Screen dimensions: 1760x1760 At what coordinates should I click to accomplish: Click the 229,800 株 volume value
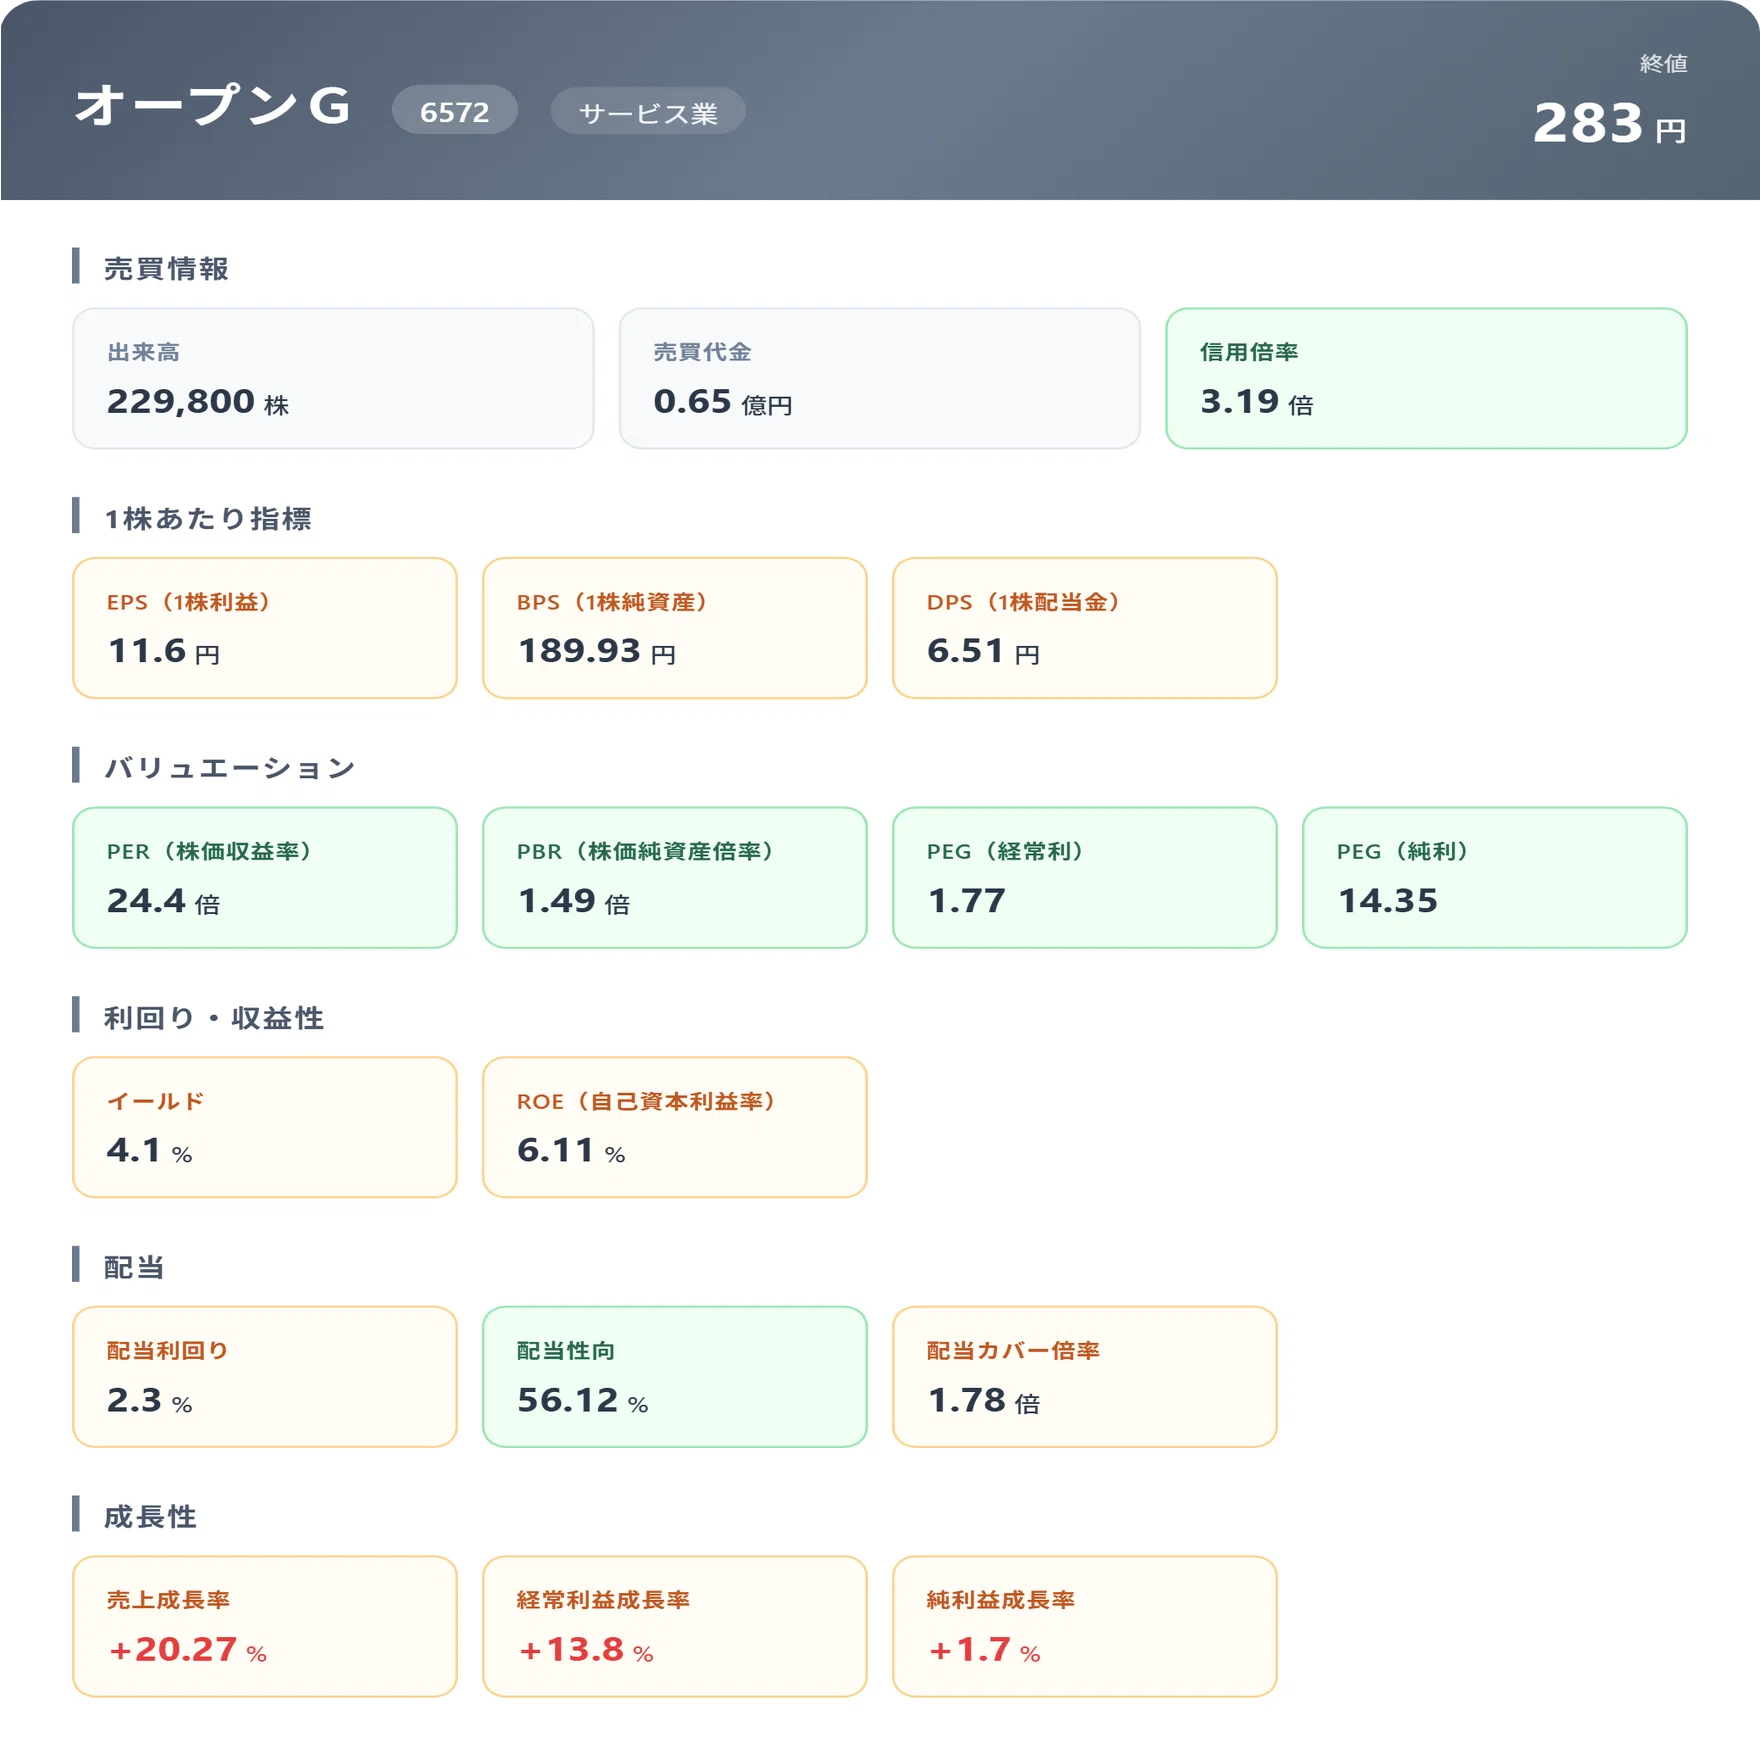click(x=198, y=402)
